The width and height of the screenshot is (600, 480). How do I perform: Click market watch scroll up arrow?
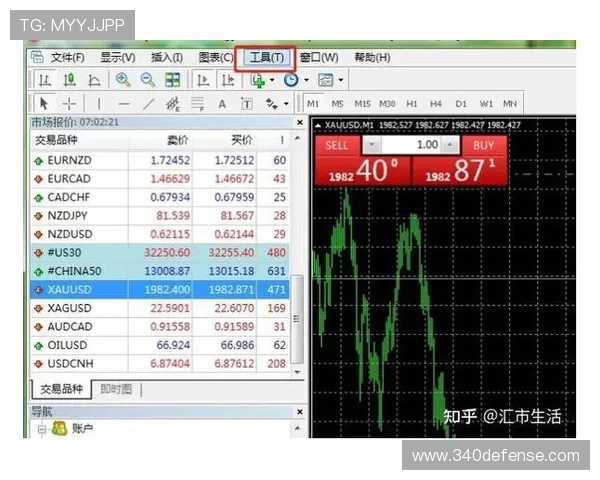(298, 137)
